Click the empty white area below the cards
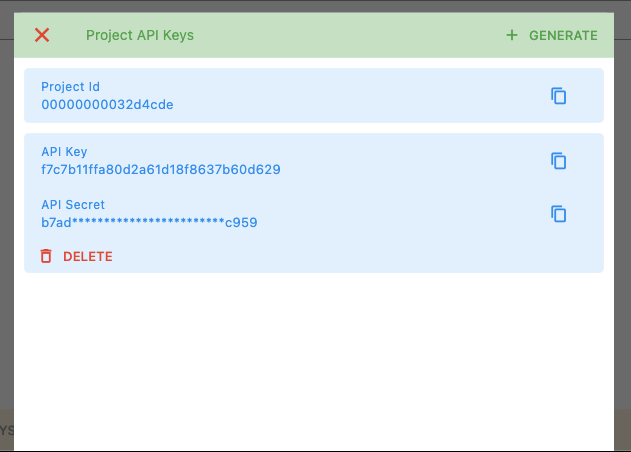 [x=314, y=360]
